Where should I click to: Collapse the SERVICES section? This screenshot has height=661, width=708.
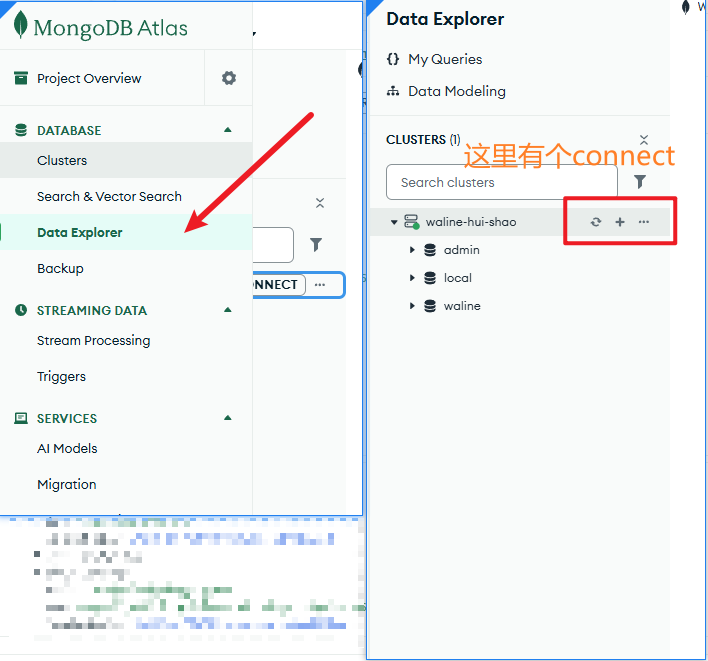228,418
